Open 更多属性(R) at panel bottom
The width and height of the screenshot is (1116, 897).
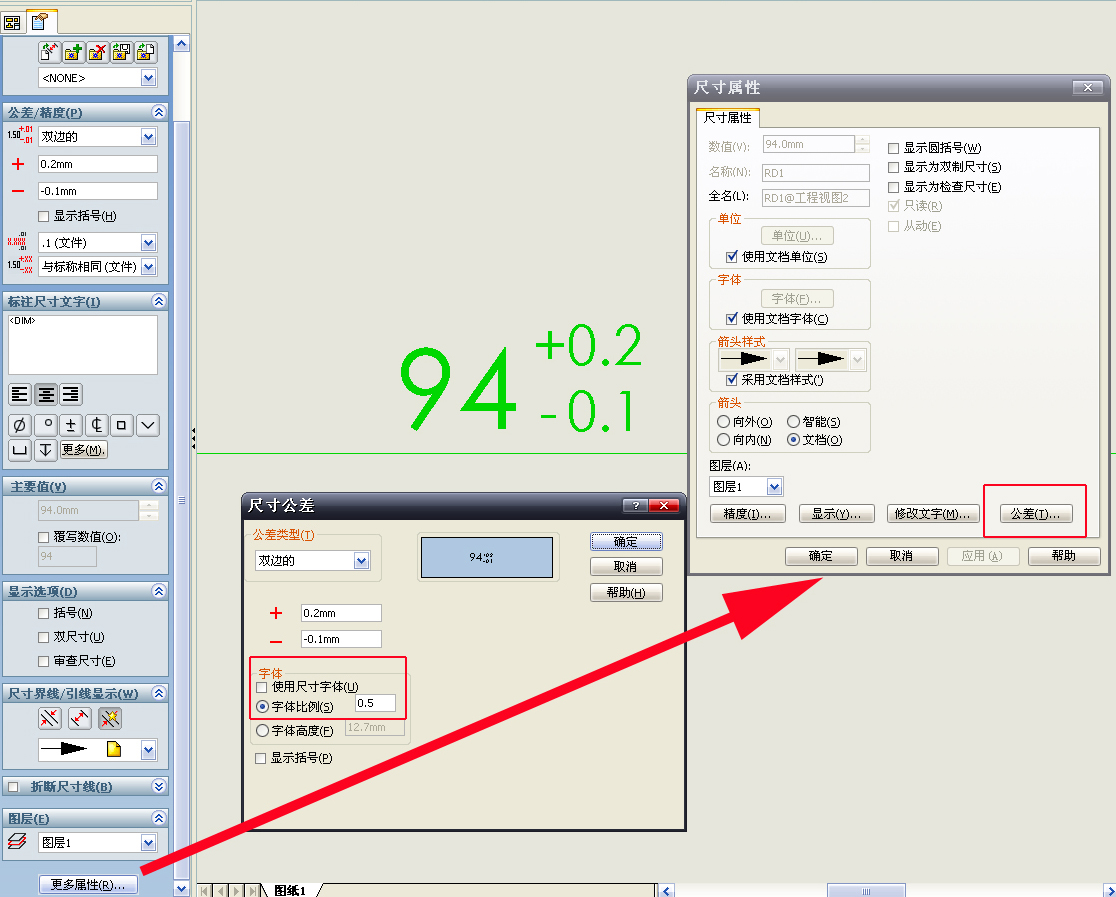point(90,884)
